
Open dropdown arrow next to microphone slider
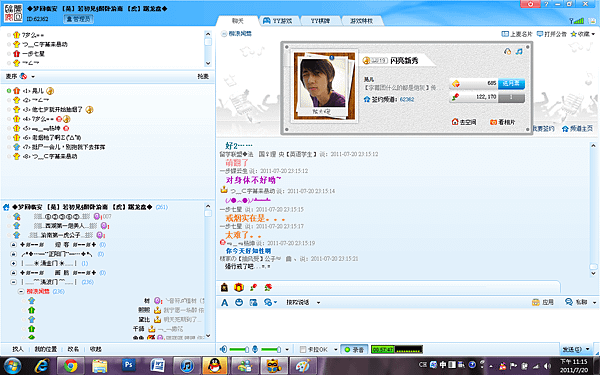click(x=287, y=349)
